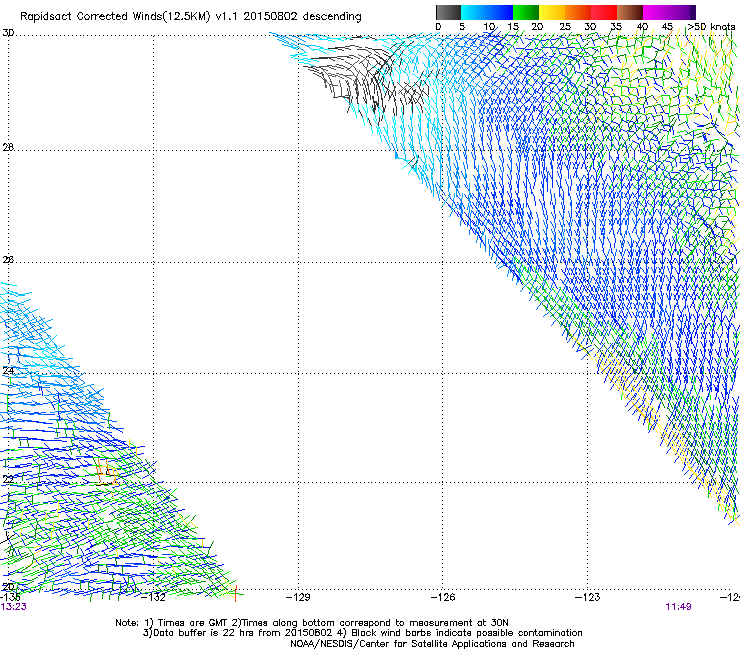Click the latitude label '30' on the left axis
The image size is (740, 650).
8,33
